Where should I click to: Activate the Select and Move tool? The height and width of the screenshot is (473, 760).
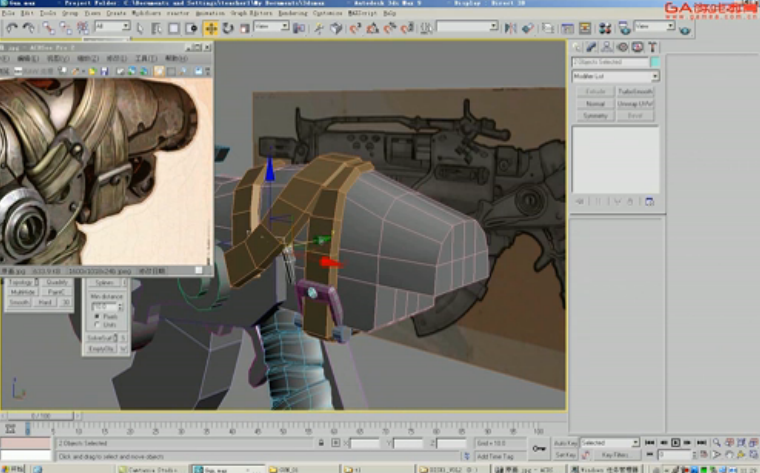pos(211,29)
